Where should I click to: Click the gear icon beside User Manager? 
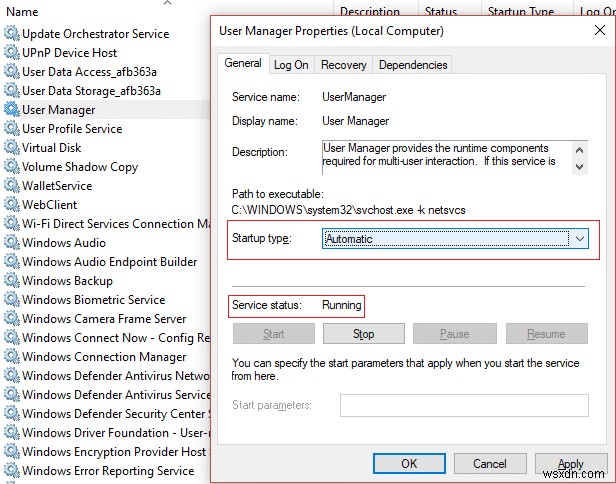tap(12, 110)
